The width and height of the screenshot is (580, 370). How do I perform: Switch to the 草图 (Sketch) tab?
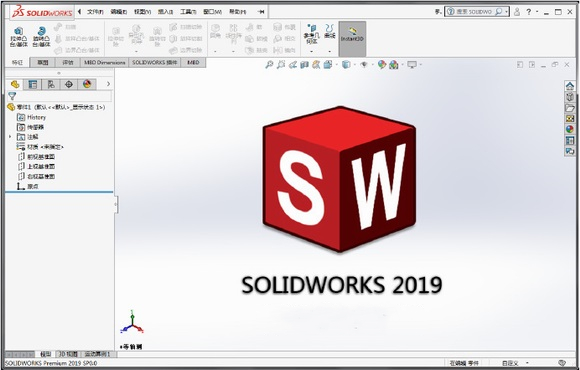pyautogui.click(x=43, y=63)
